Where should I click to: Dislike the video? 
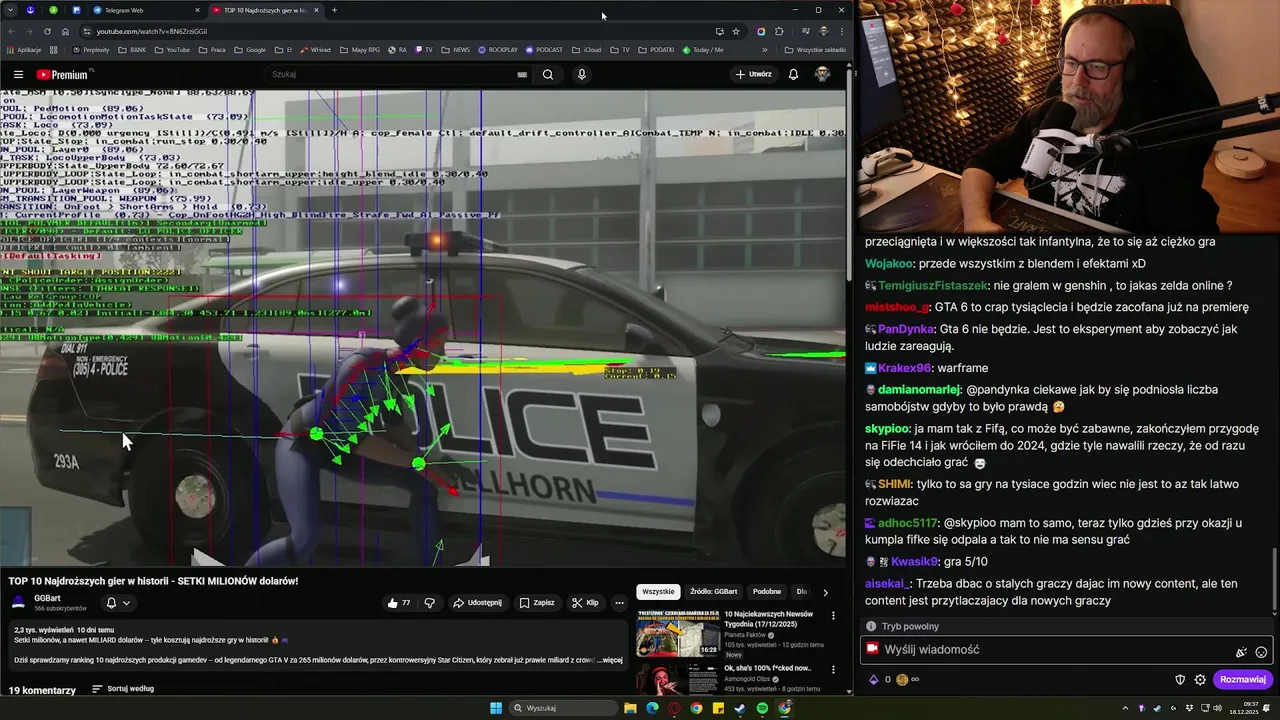(x=429, y=603)
